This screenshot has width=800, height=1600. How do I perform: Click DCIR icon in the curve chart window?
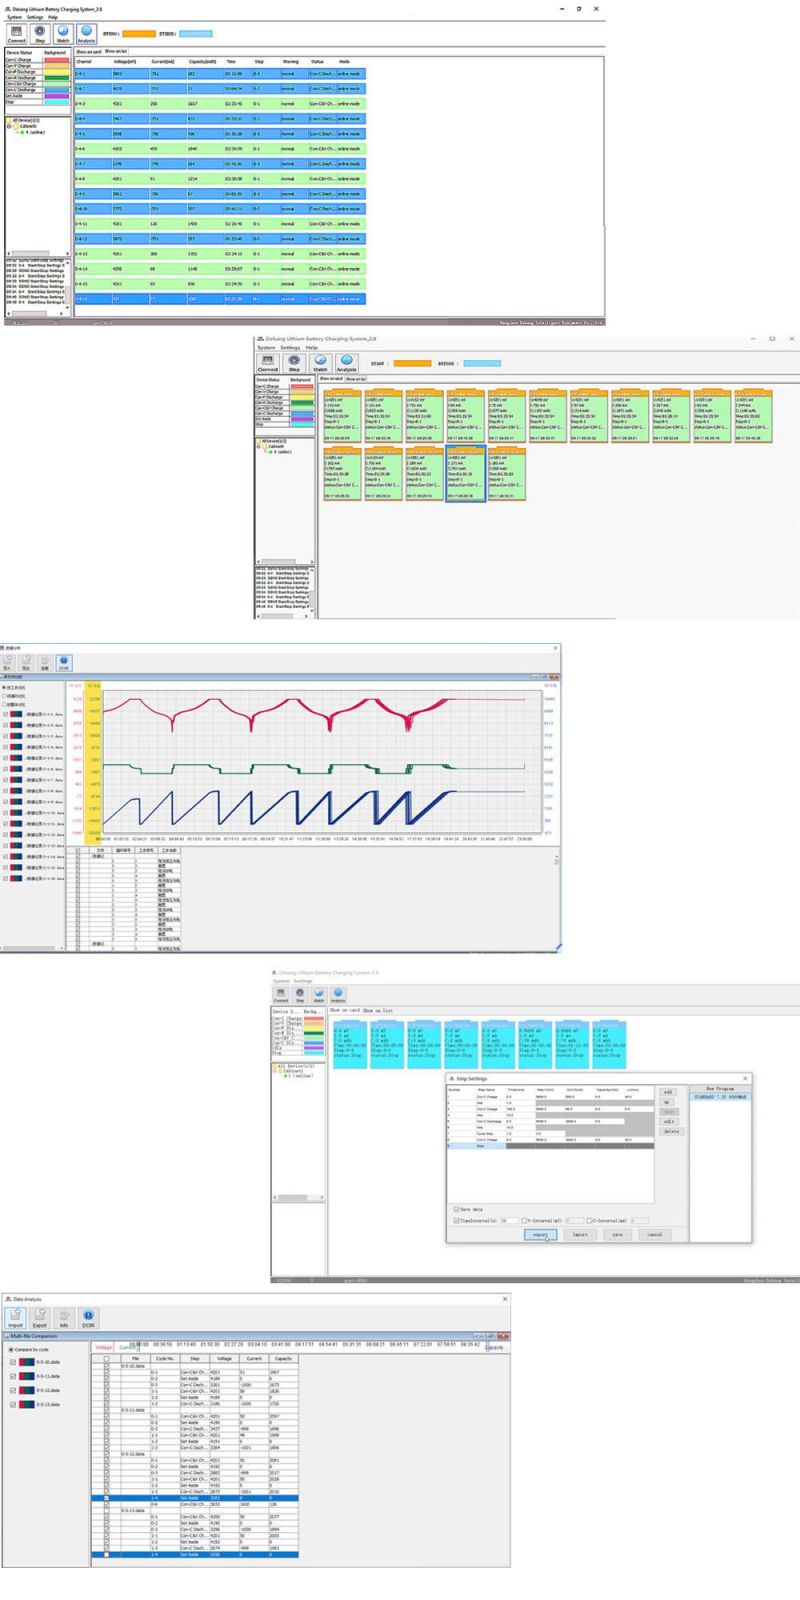[64, 662]
